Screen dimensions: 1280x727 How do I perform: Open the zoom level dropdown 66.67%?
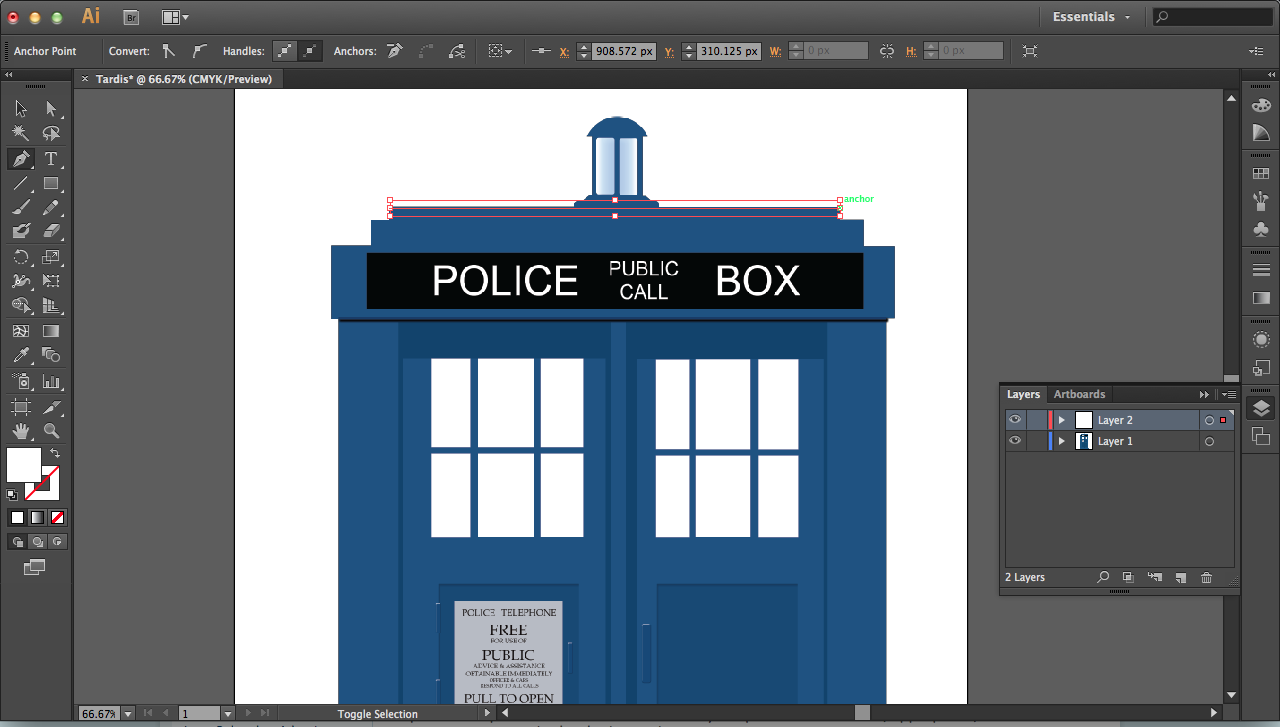[127, 714]
